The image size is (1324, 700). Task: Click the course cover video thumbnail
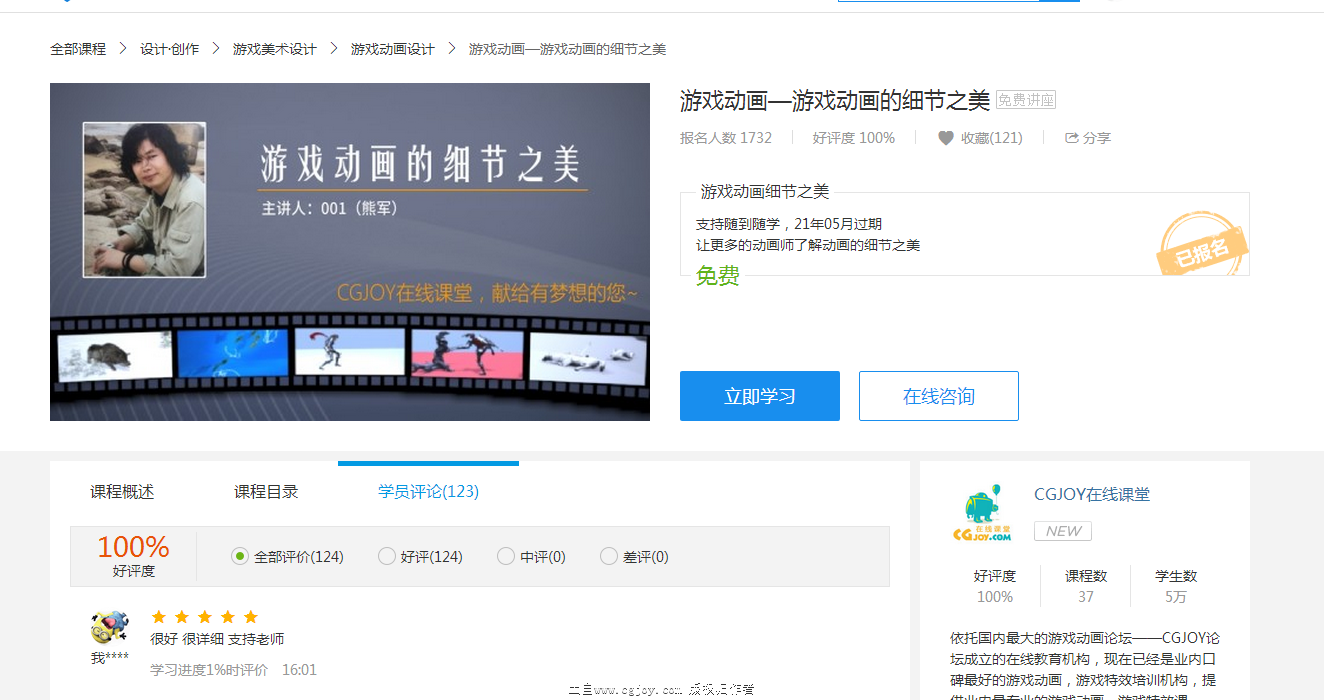click(349, 251)
